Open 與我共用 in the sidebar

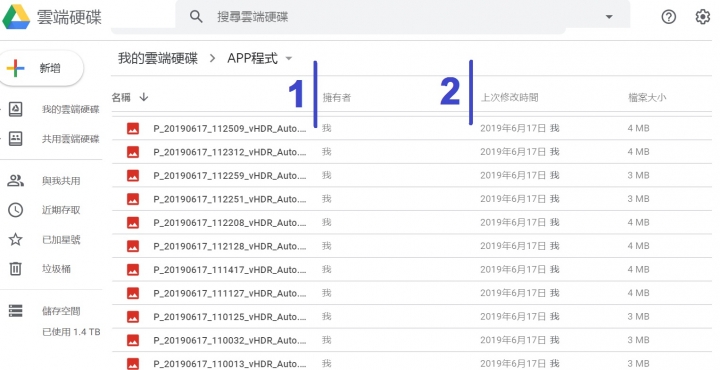61,181
